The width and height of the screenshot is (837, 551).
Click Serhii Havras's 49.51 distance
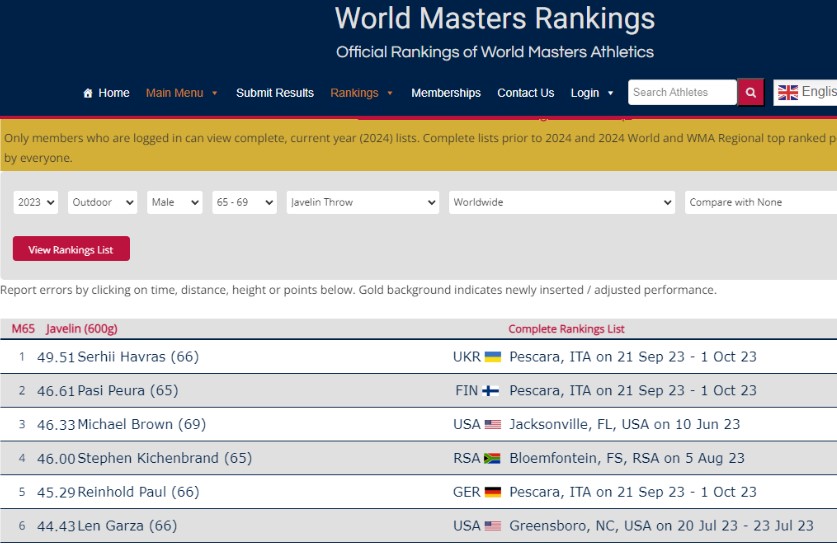pos(56,357)
